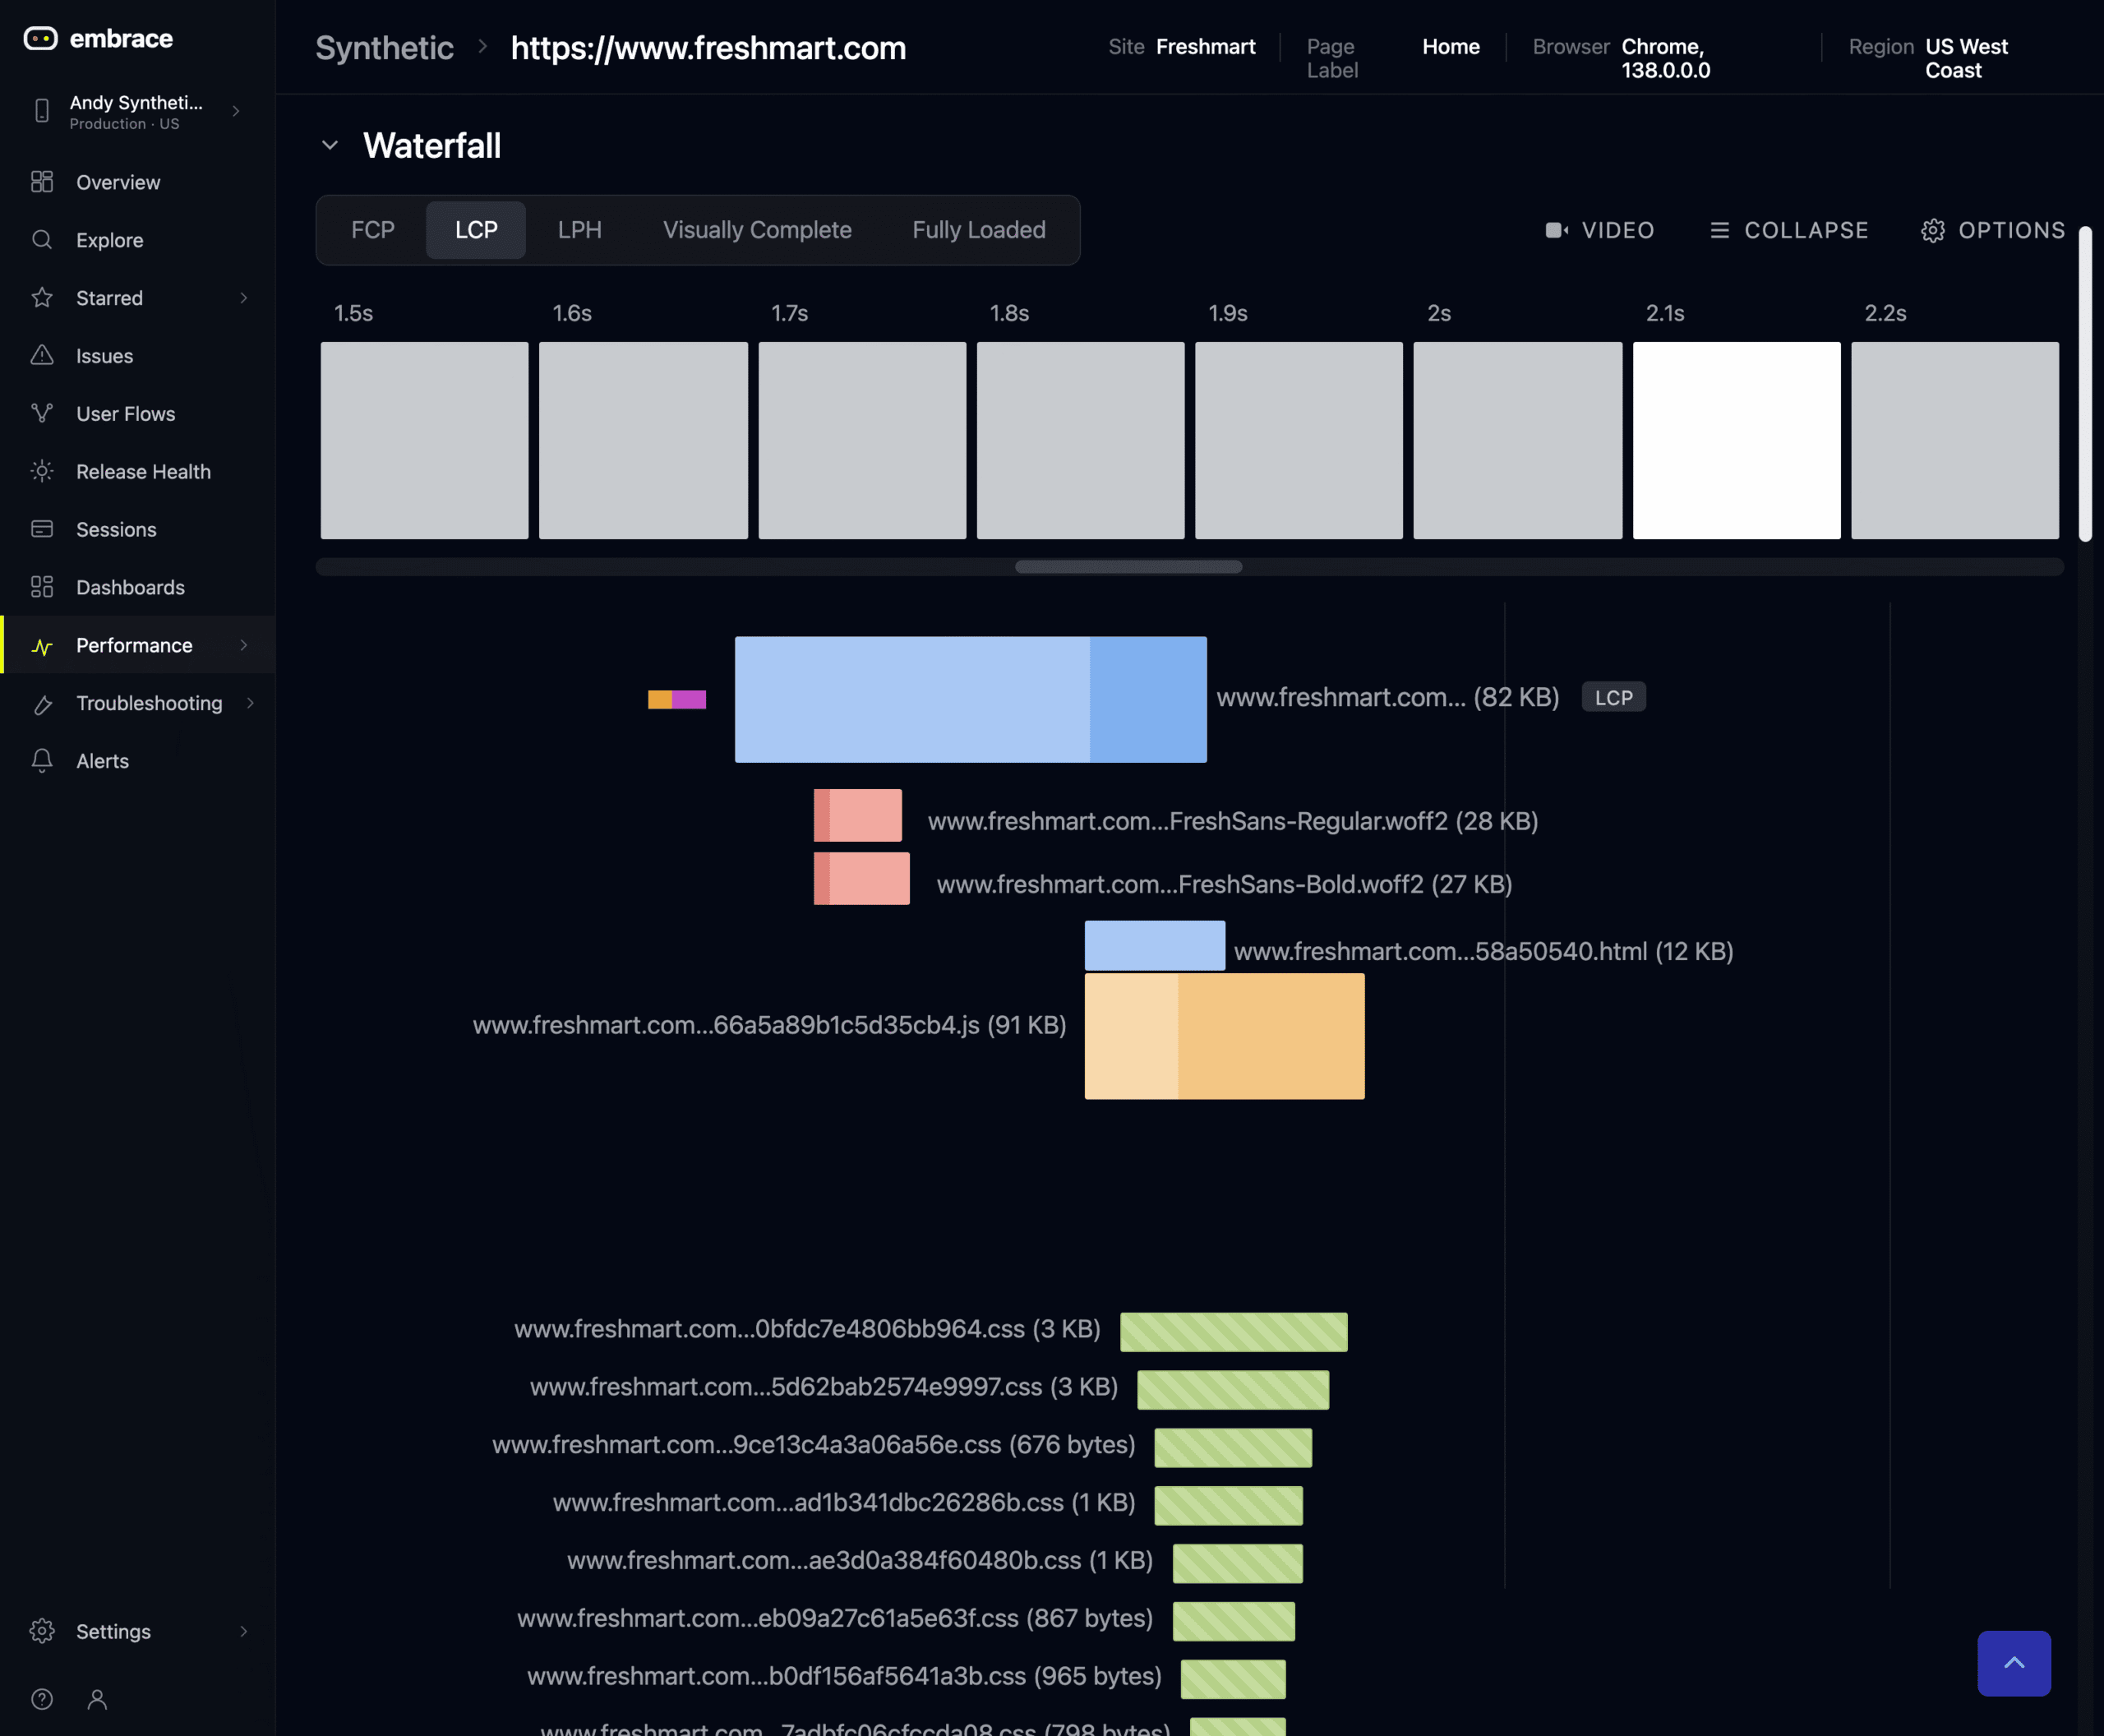The height and width of the screenshot is (1736, 2104).
Task: Click the '5d62bab2574e9997.css (3 KB)' label
Action: pyautogui.click(x=824, y=1387)
